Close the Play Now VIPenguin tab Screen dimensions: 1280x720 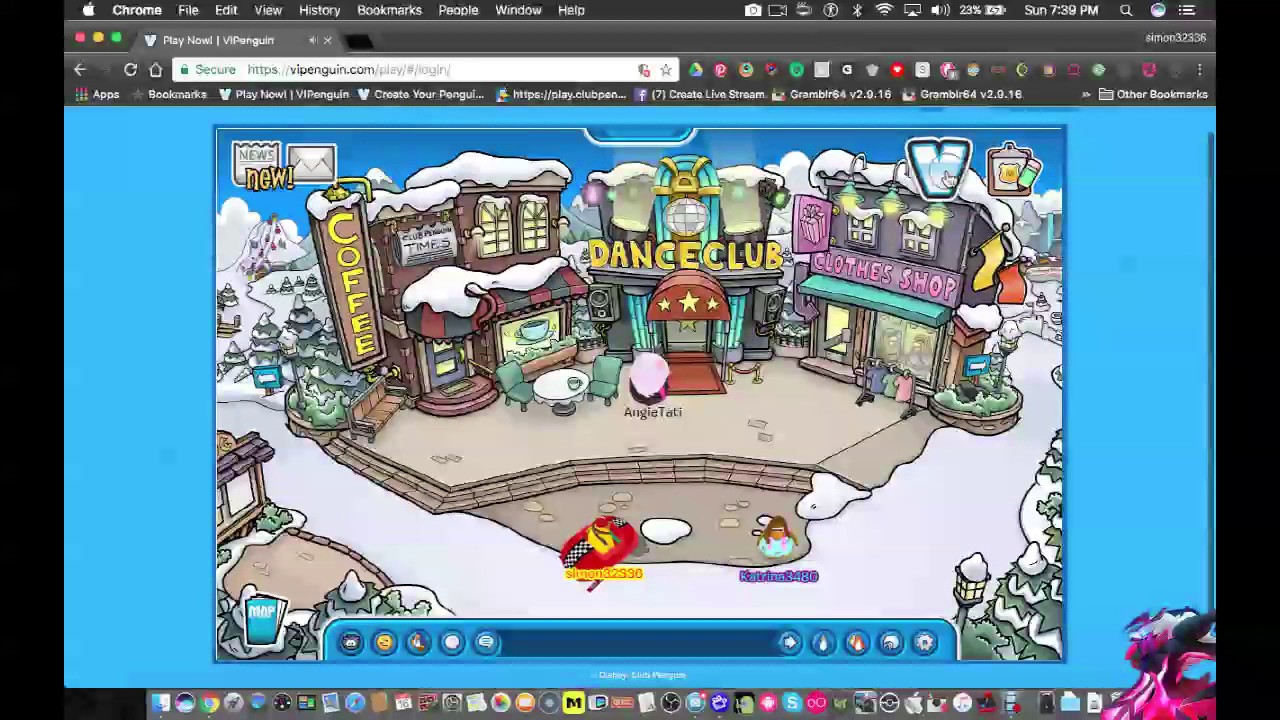click(x=327, y=40)
